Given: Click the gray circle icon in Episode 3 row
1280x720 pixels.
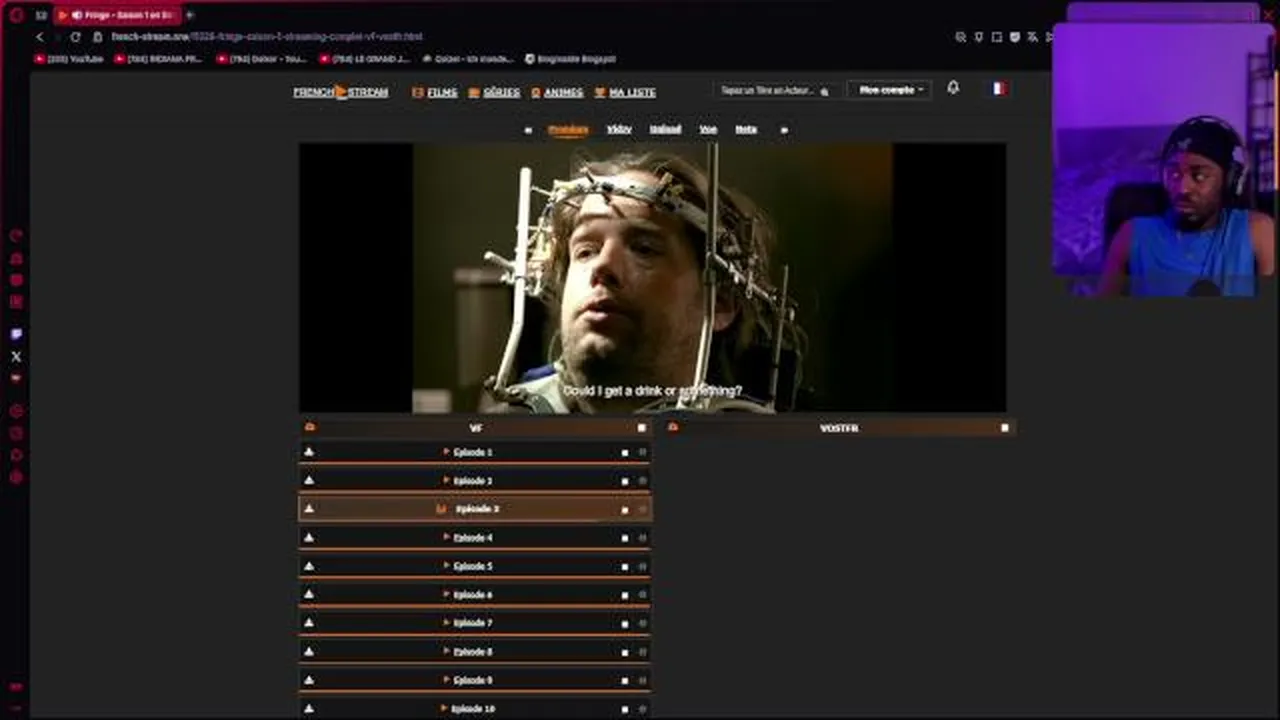Looking at the screenshot, I should point(642,510).
